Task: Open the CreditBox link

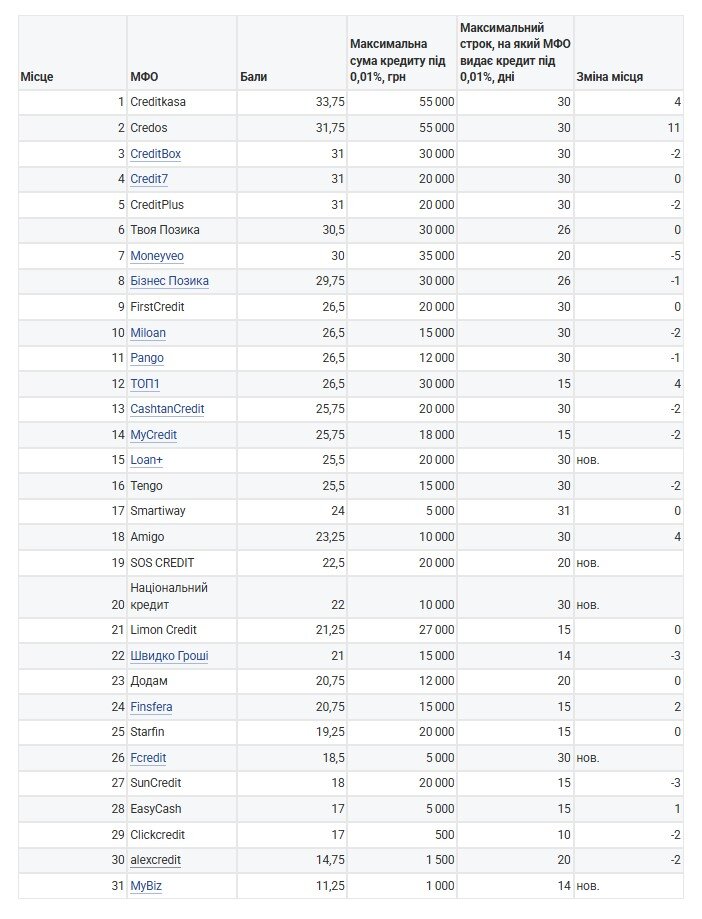Action: pos(155,154)
